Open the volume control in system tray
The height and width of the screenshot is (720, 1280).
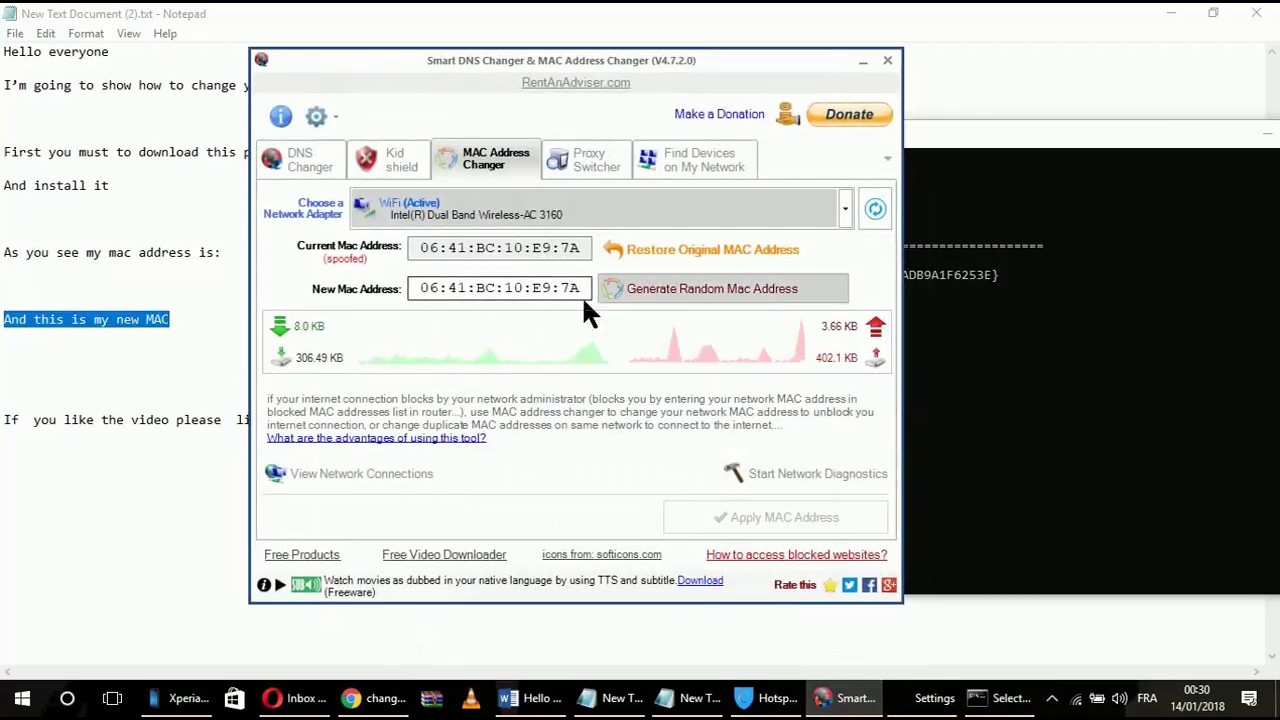(x=1119, y=698)
